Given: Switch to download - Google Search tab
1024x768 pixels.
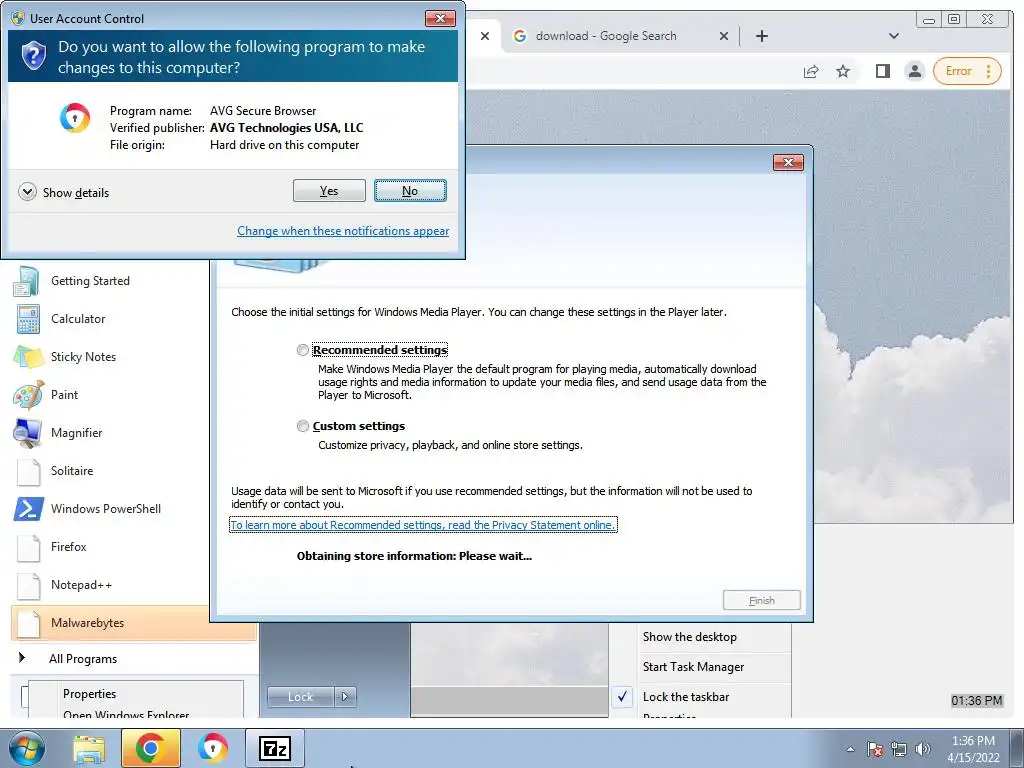Looking at the screenshot, I should (x=606, y=36).
